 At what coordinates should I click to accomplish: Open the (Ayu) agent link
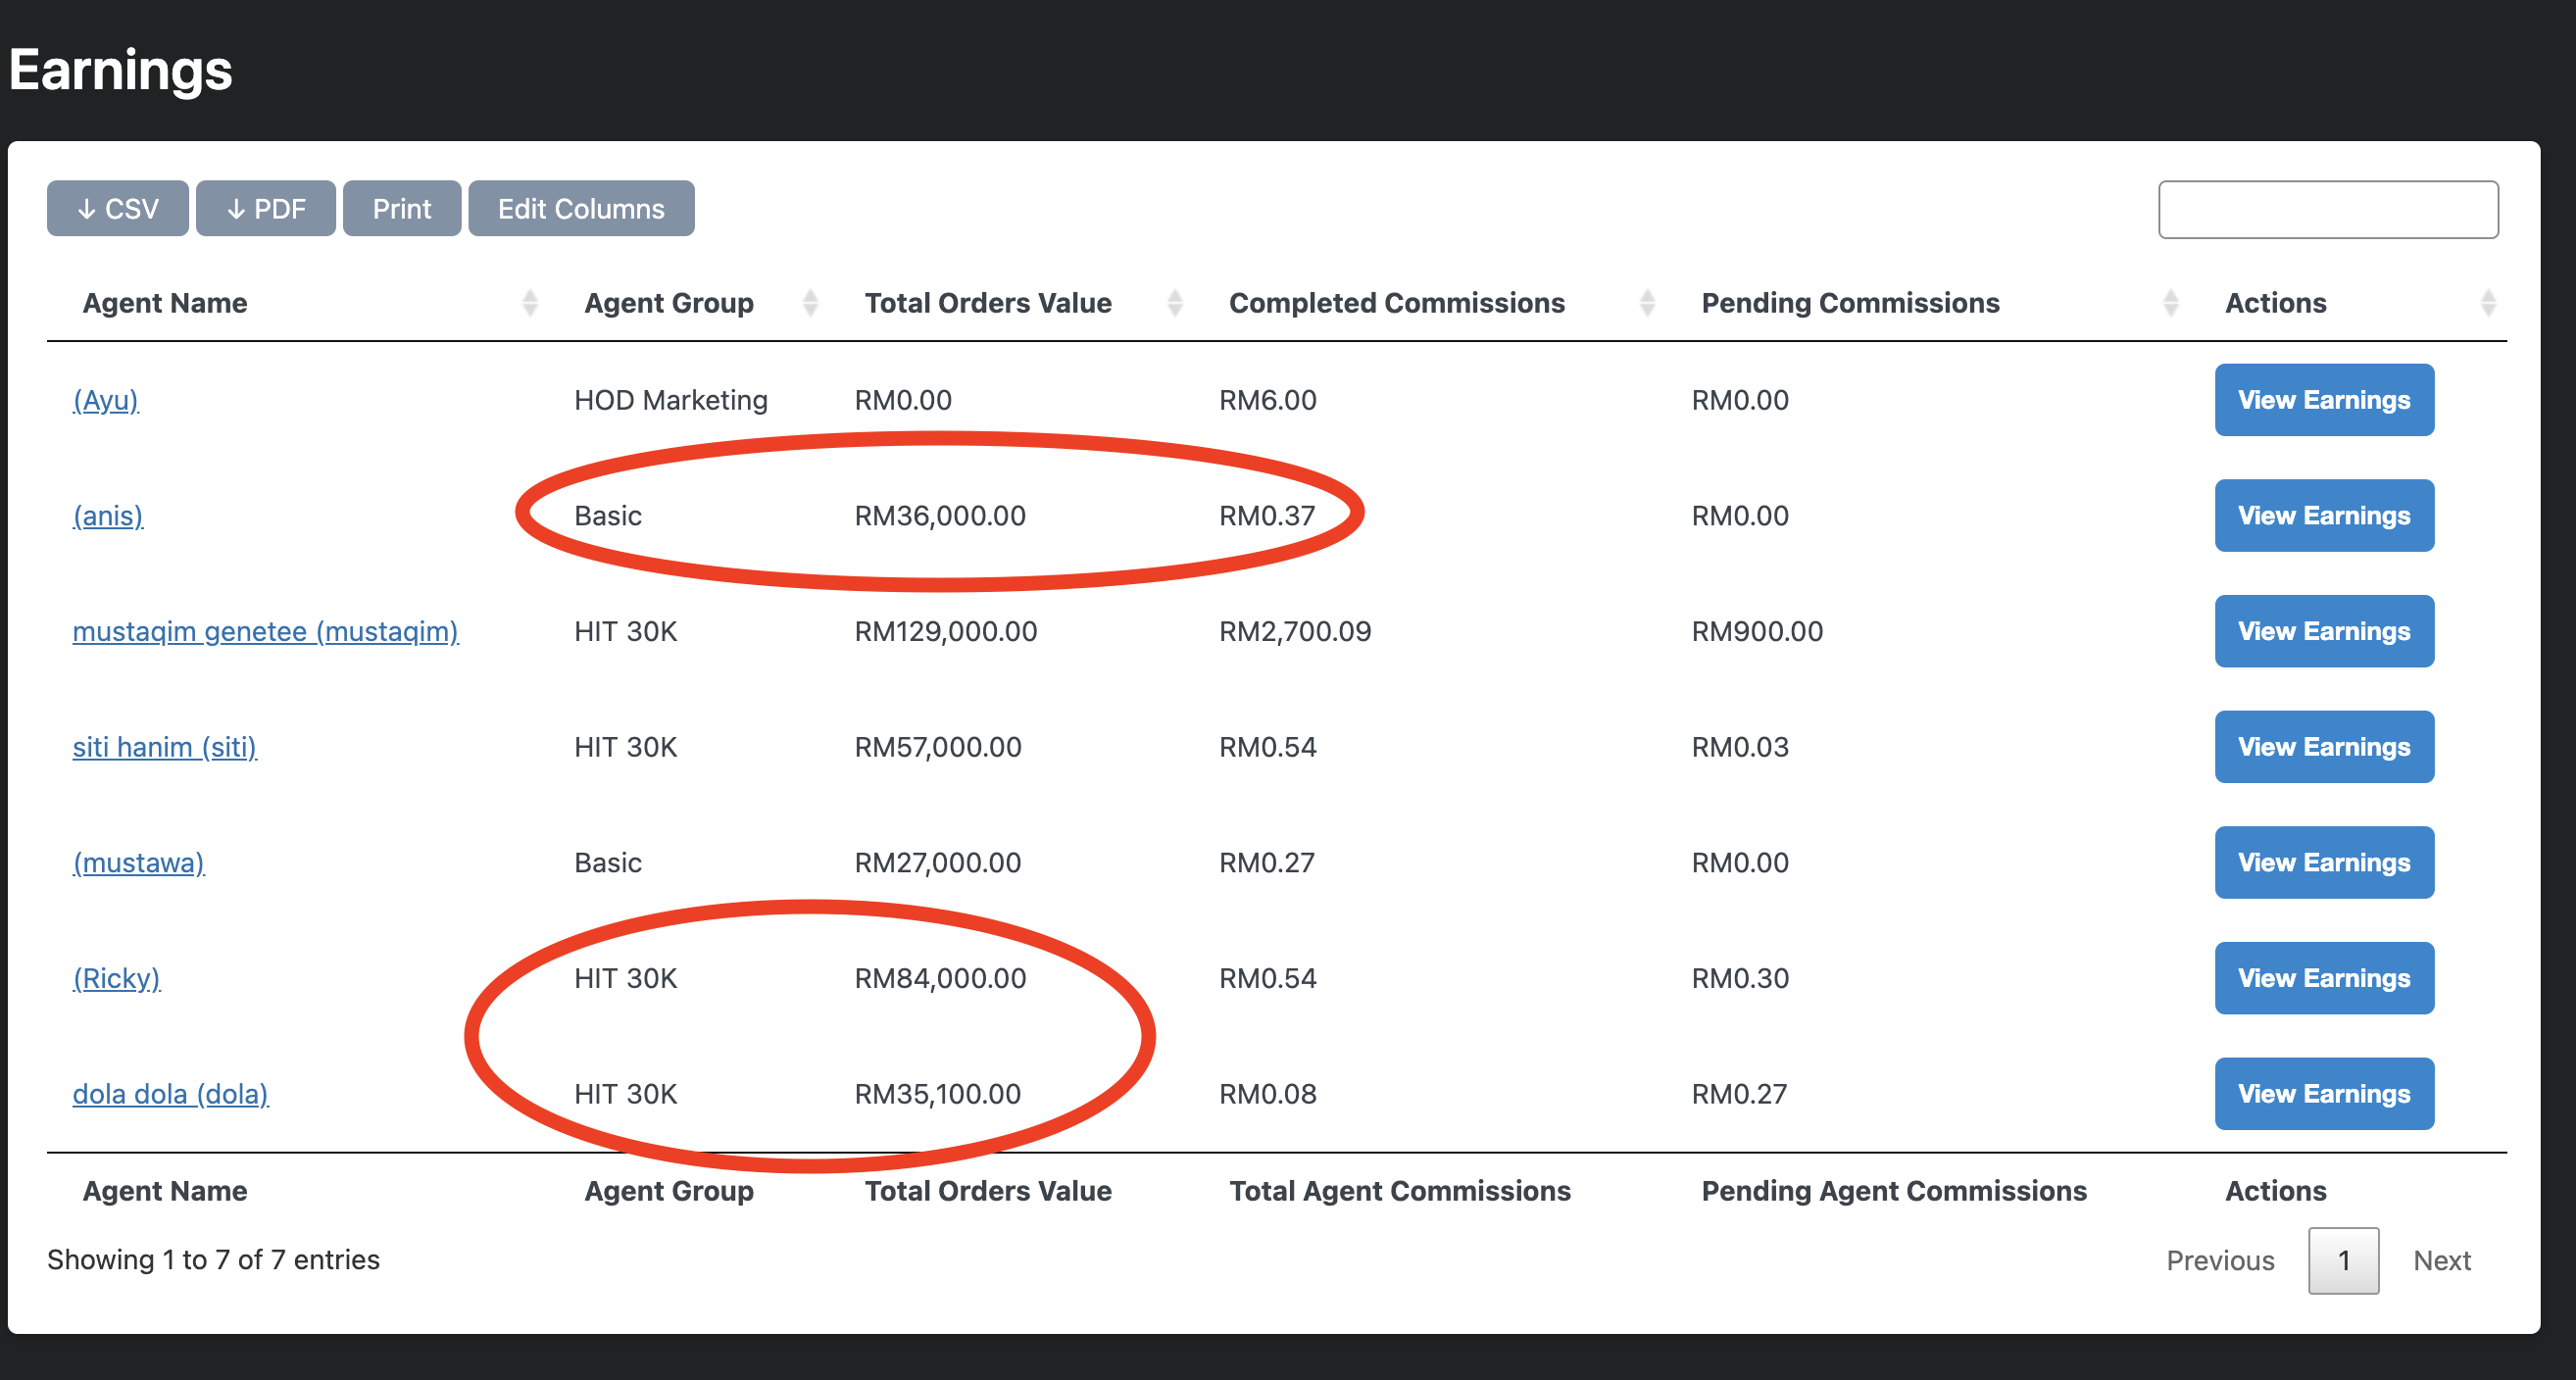click(x=106, y=400)
